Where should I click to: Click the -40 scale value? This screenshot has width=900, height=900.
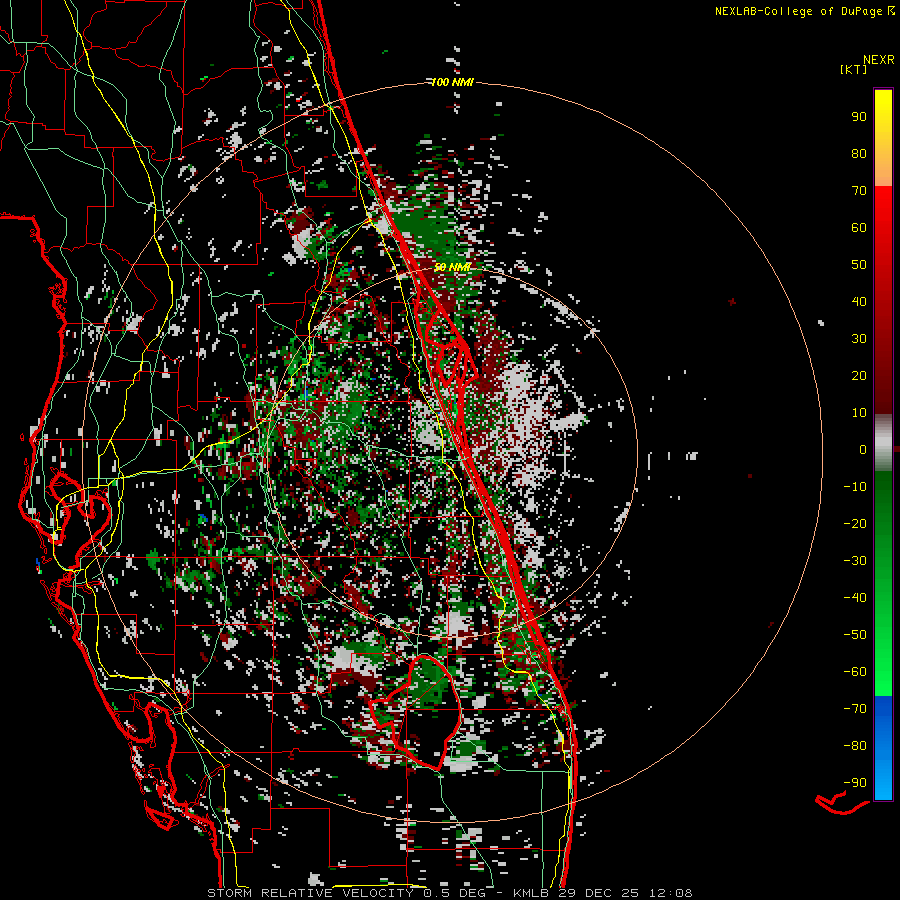(x=855, y=598)
